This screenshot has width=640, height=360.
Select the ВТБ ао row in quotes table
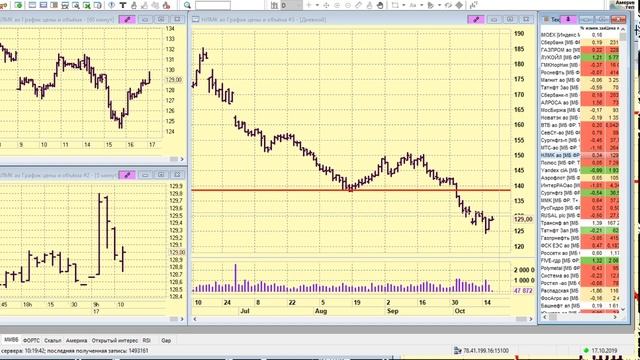[x=580, y=125]
